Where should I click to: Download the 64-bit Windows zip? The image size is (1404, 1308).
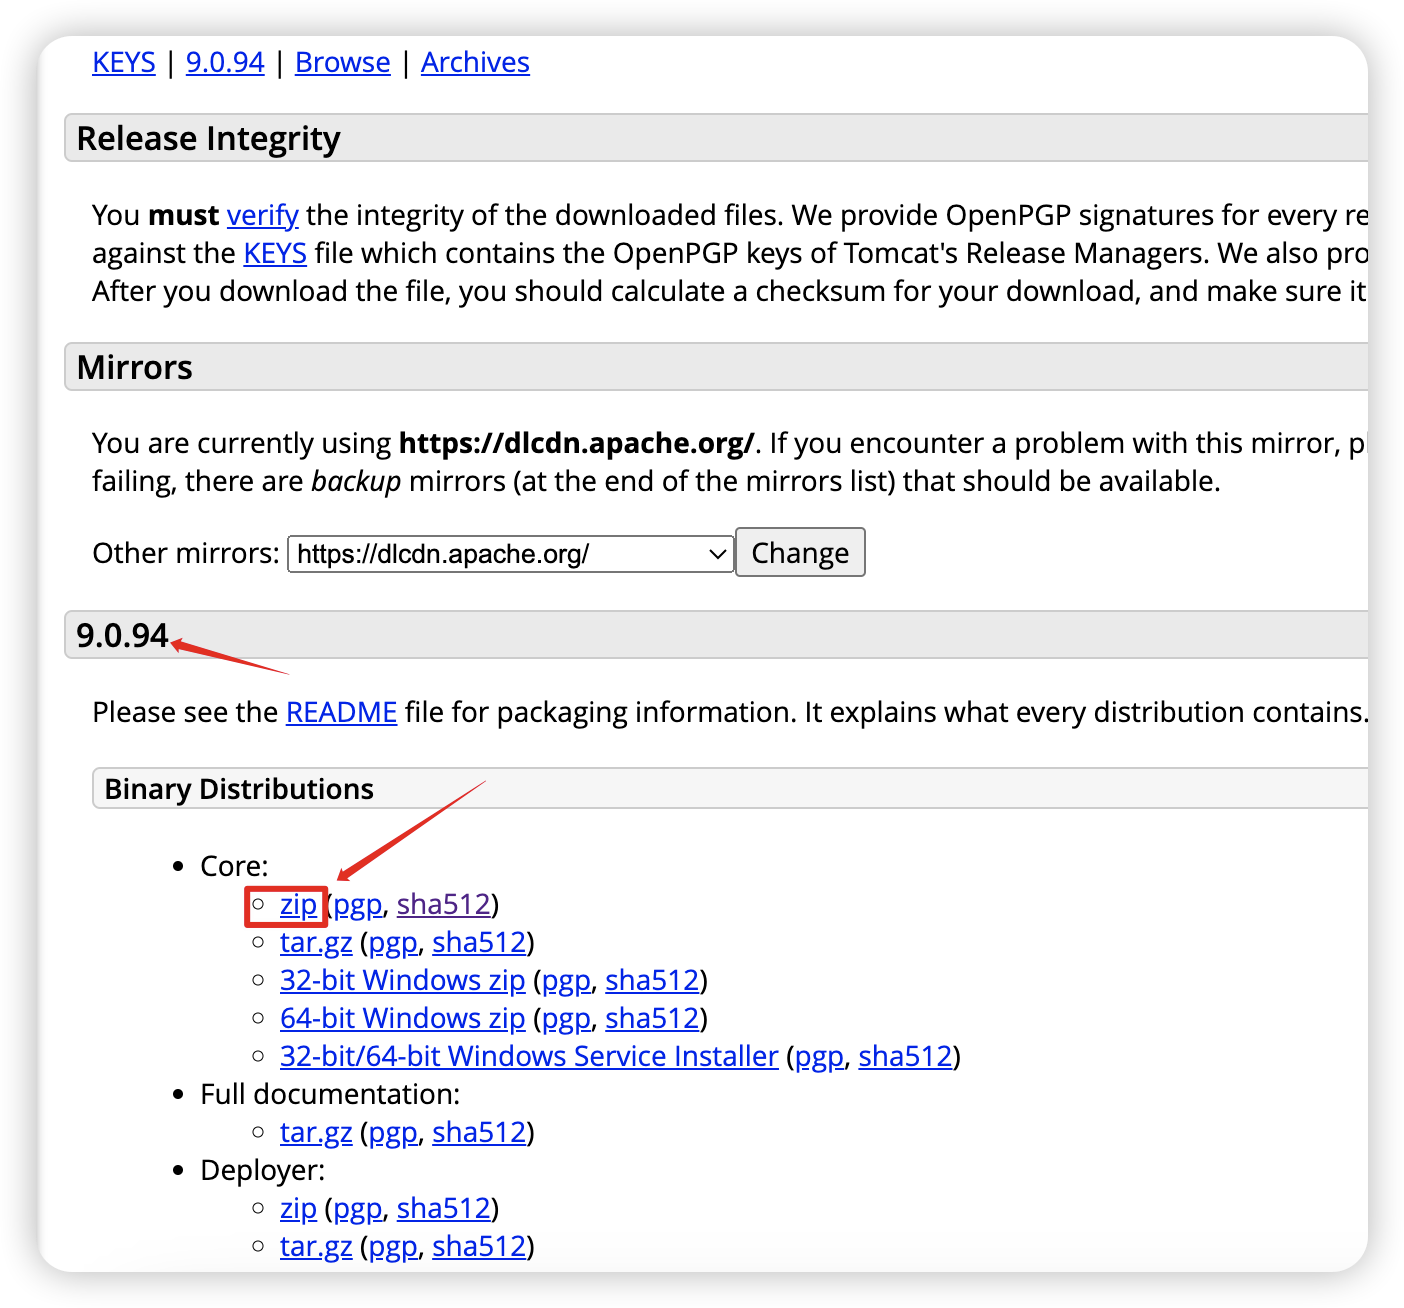click(403, 1018)
